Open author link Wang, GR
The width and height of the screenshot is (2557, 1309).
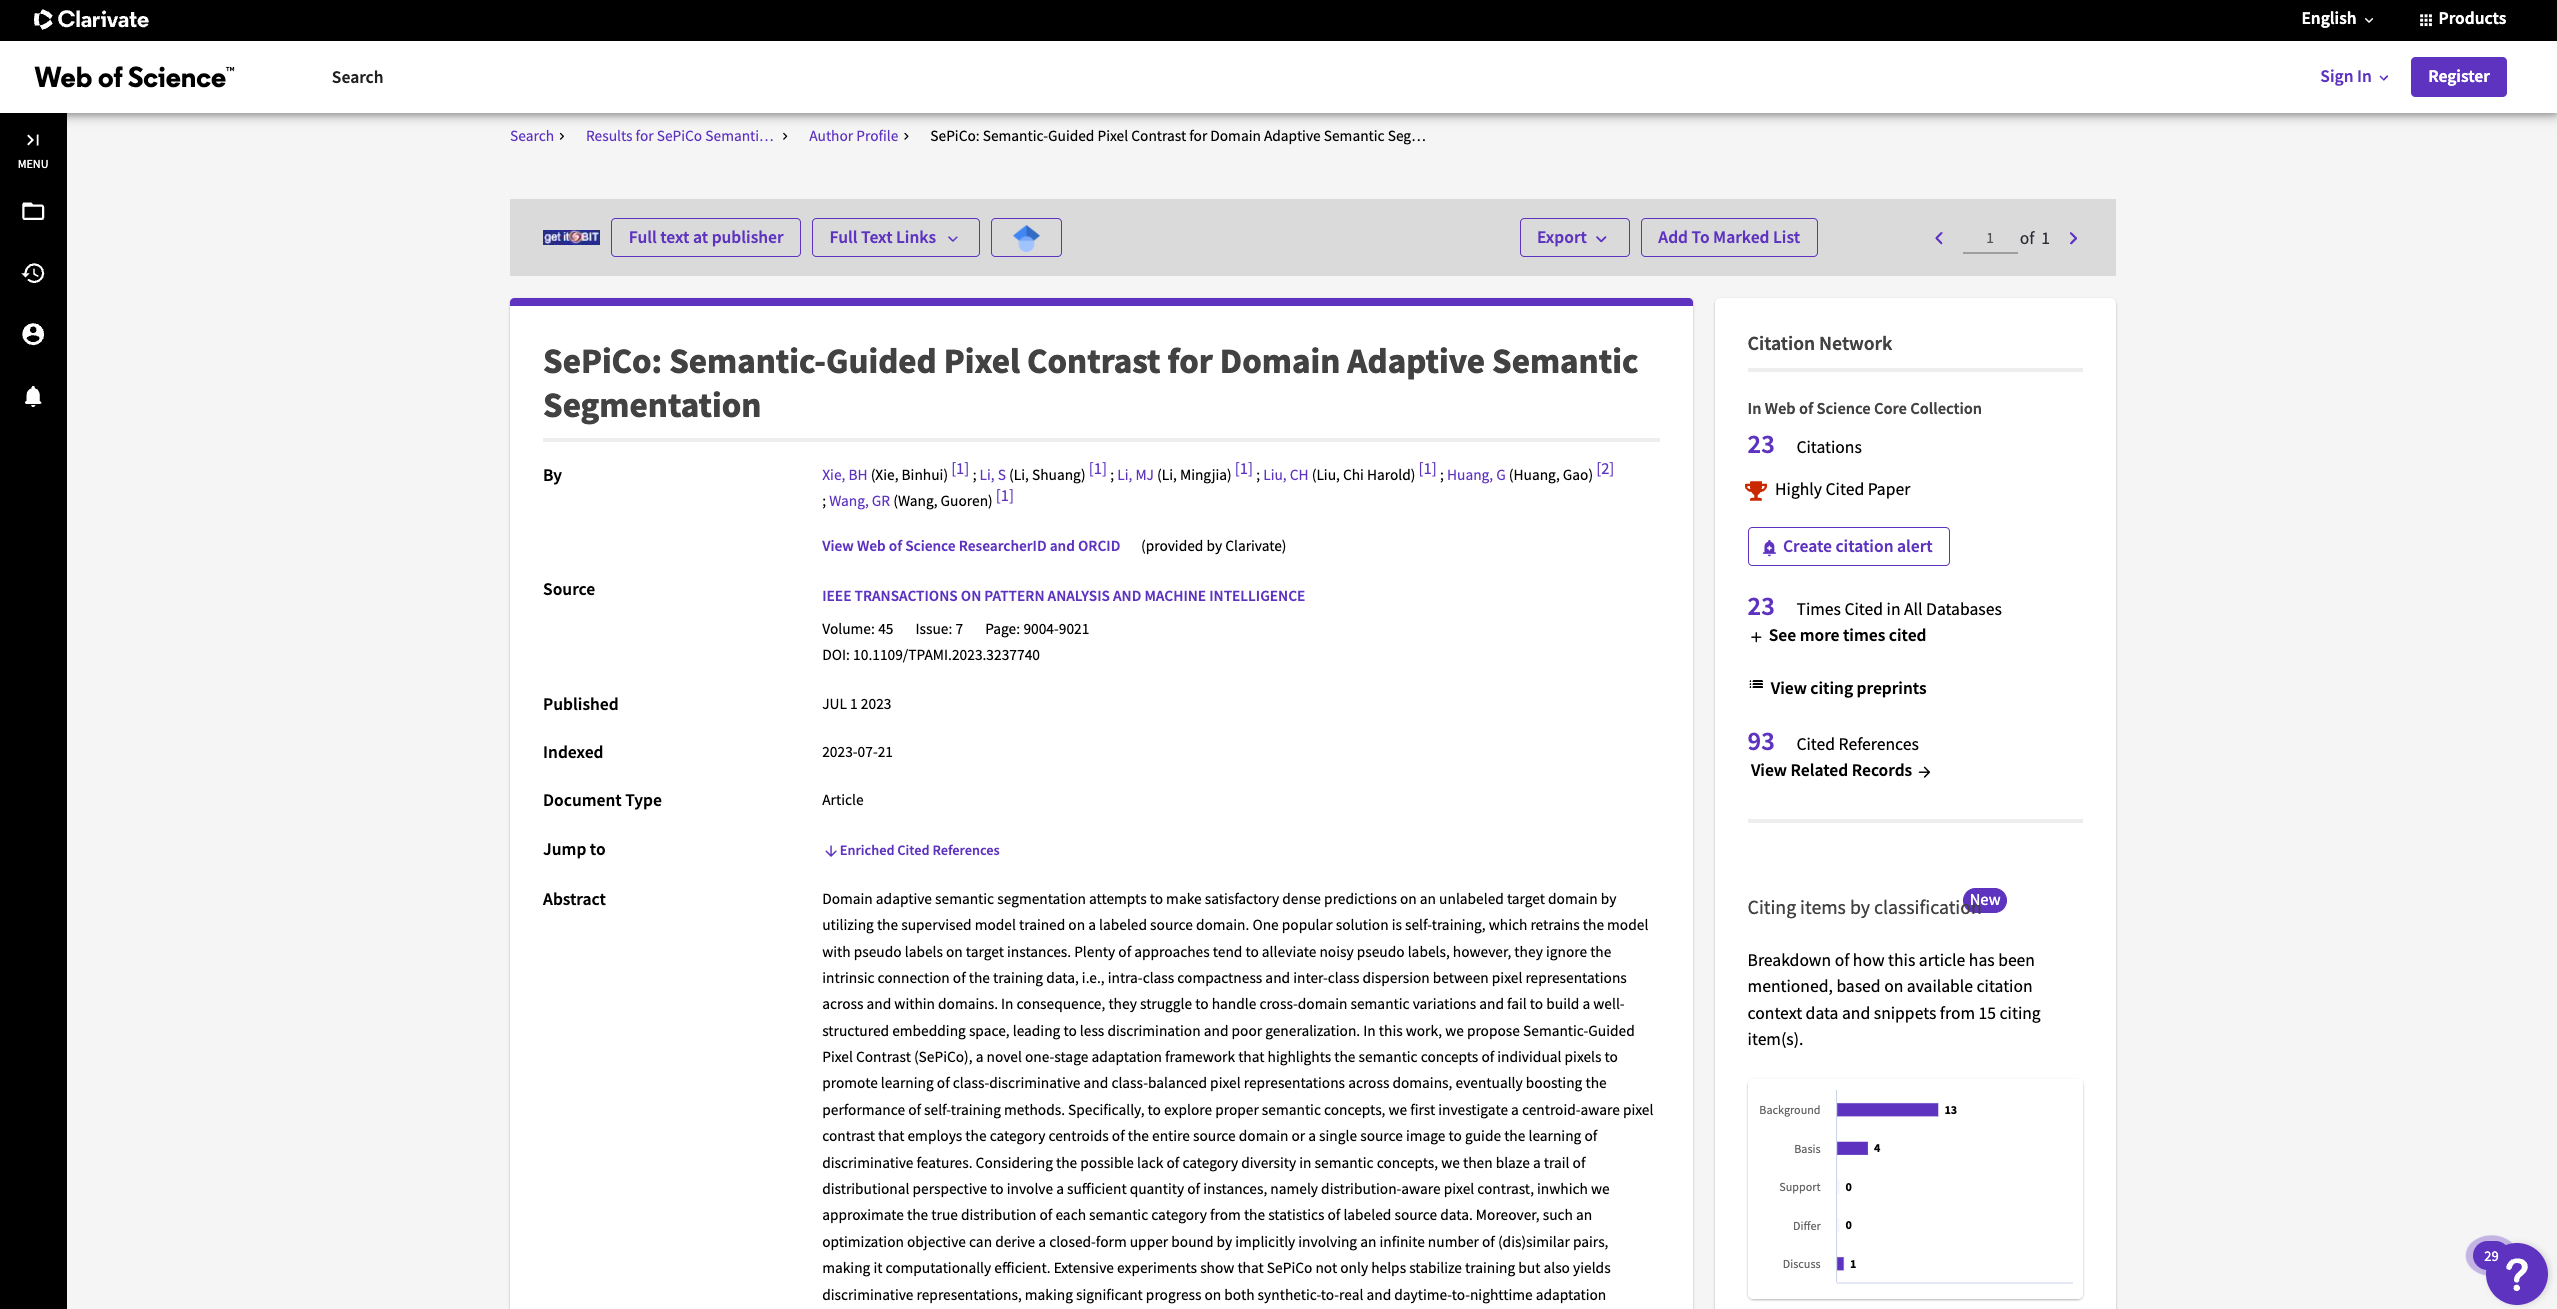[859, 501]
